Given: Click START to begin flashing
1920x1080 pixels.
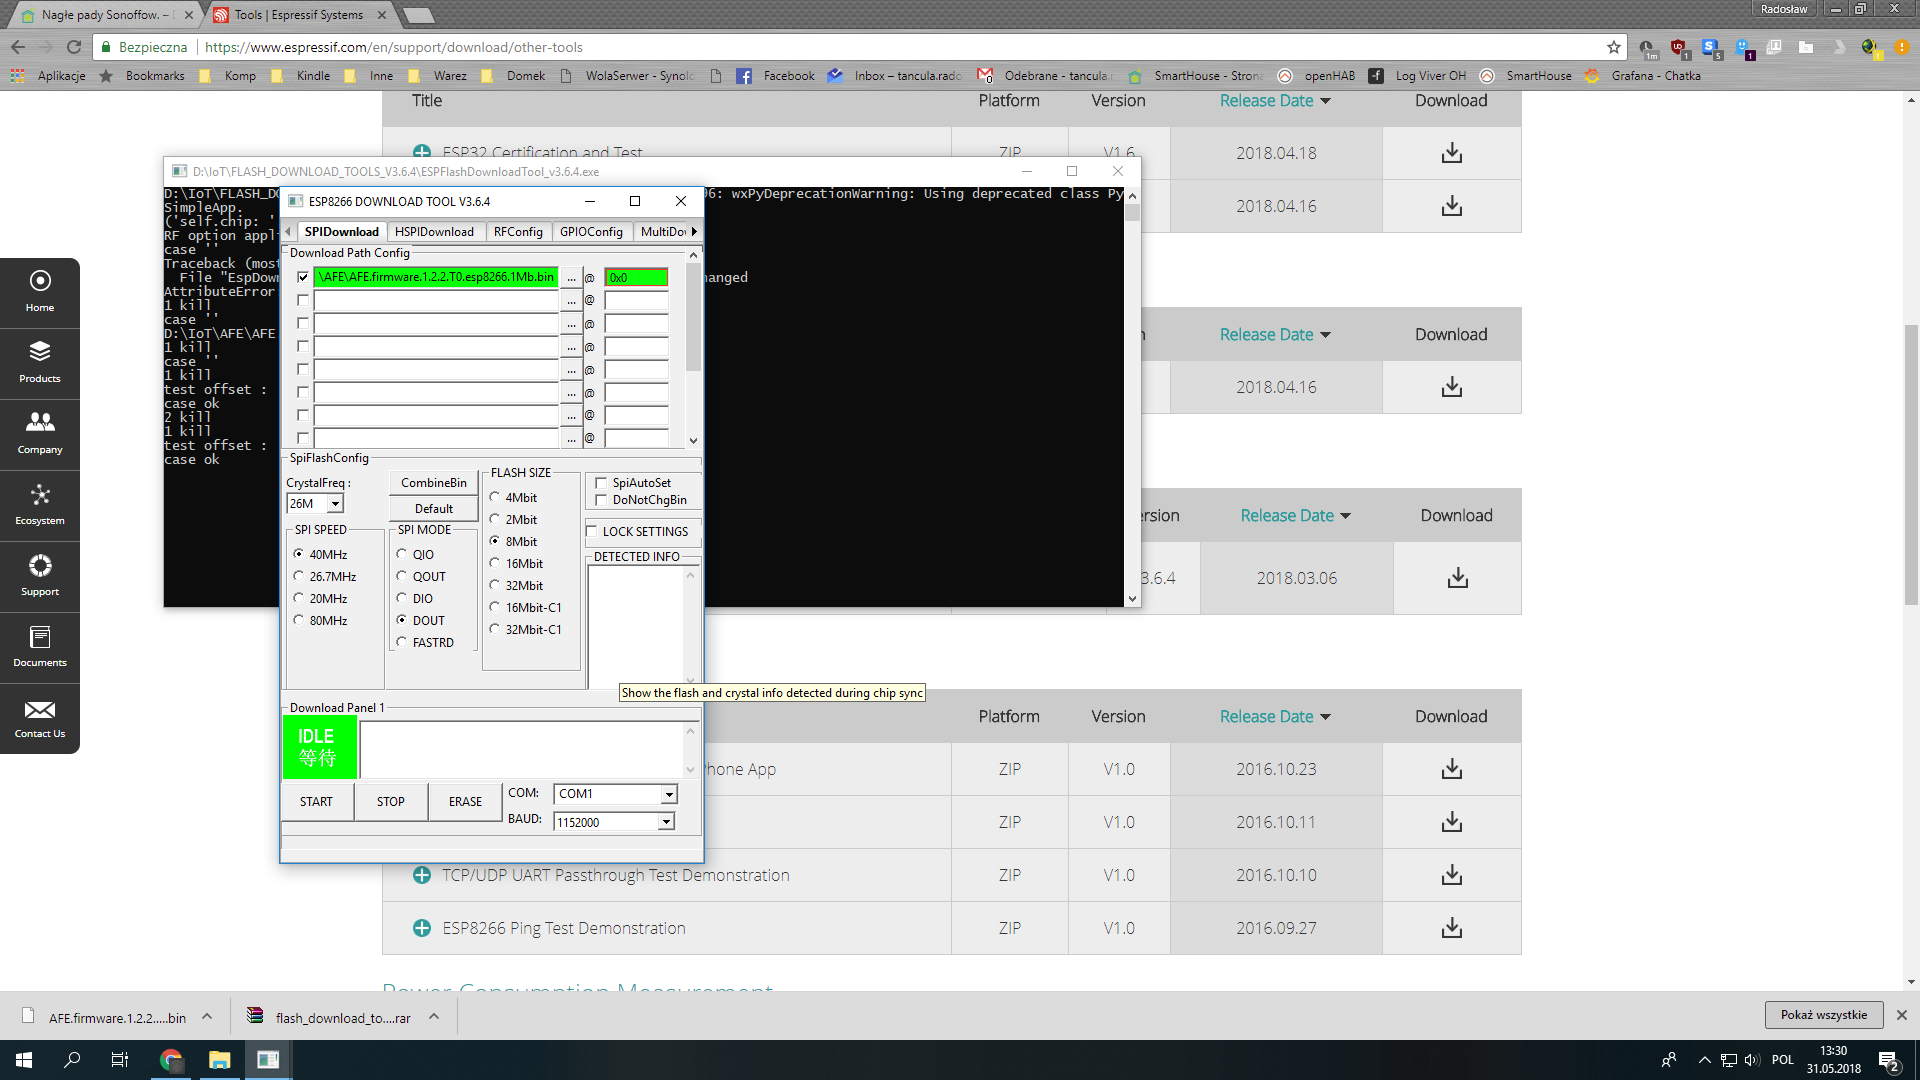Looking at the screenshot, I should pos(316,802).
